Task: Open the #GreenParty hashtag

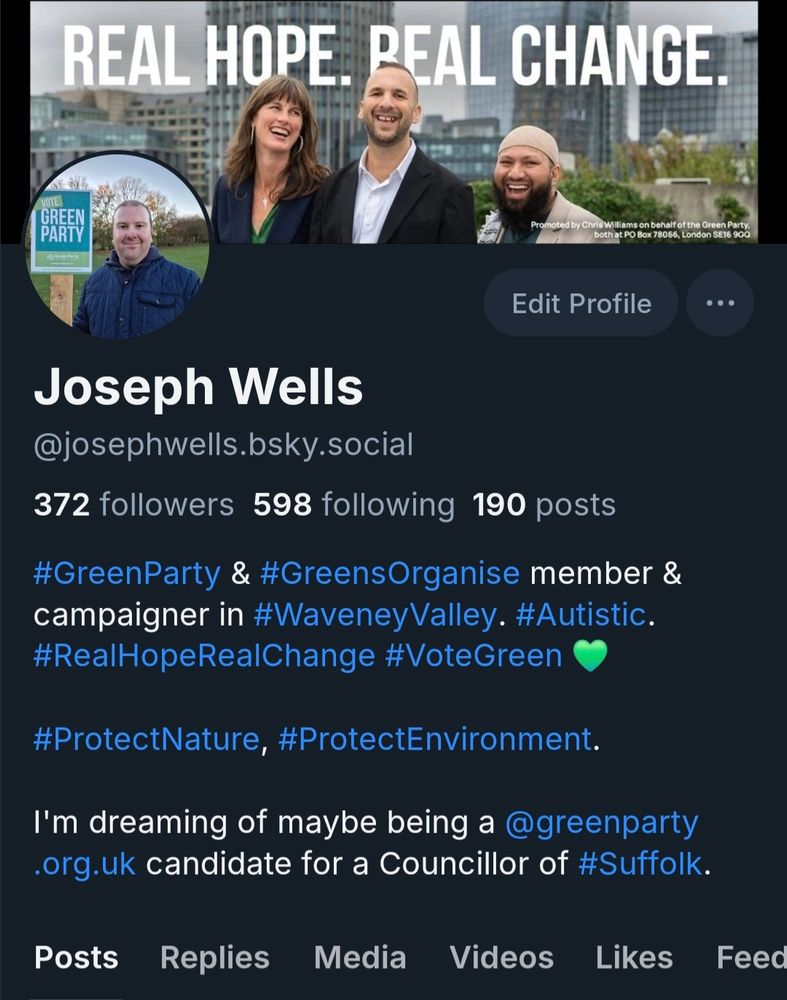Action: 127,573
